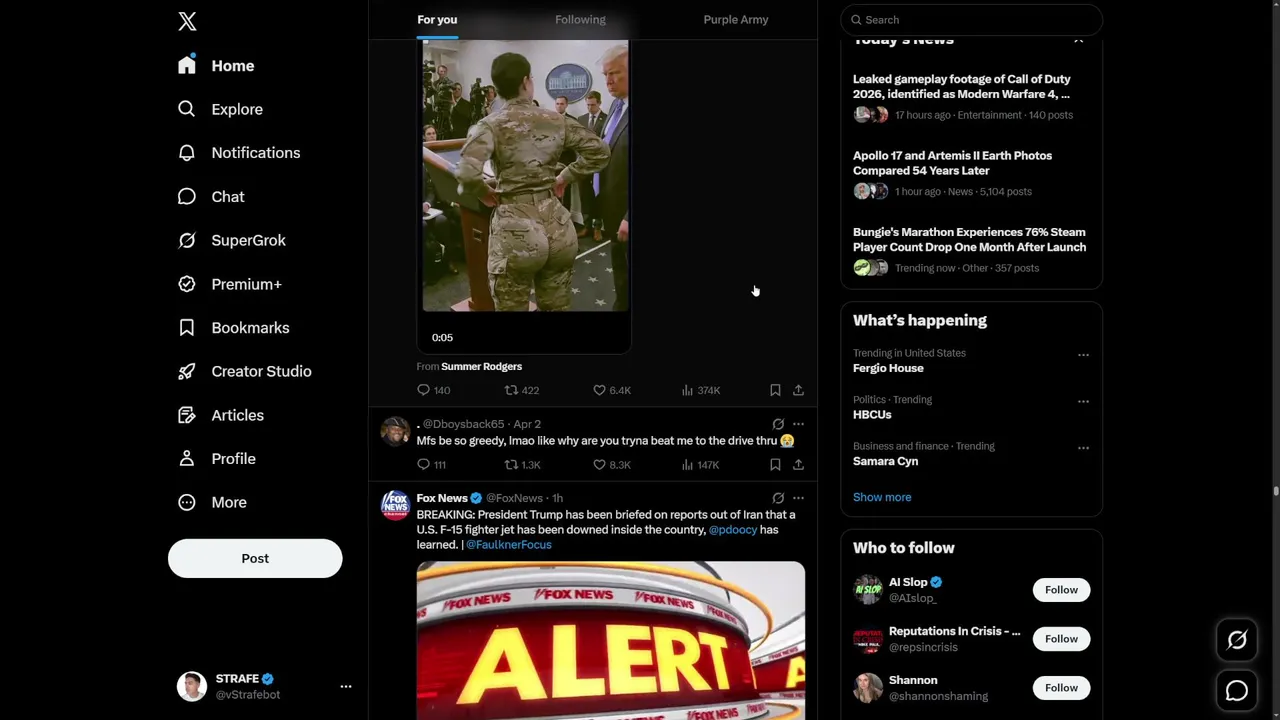Screen dimensions: 1280x720
Task: Repost Dboysback65 post with 1.3K reposts
Action: [x=522, y=465]
